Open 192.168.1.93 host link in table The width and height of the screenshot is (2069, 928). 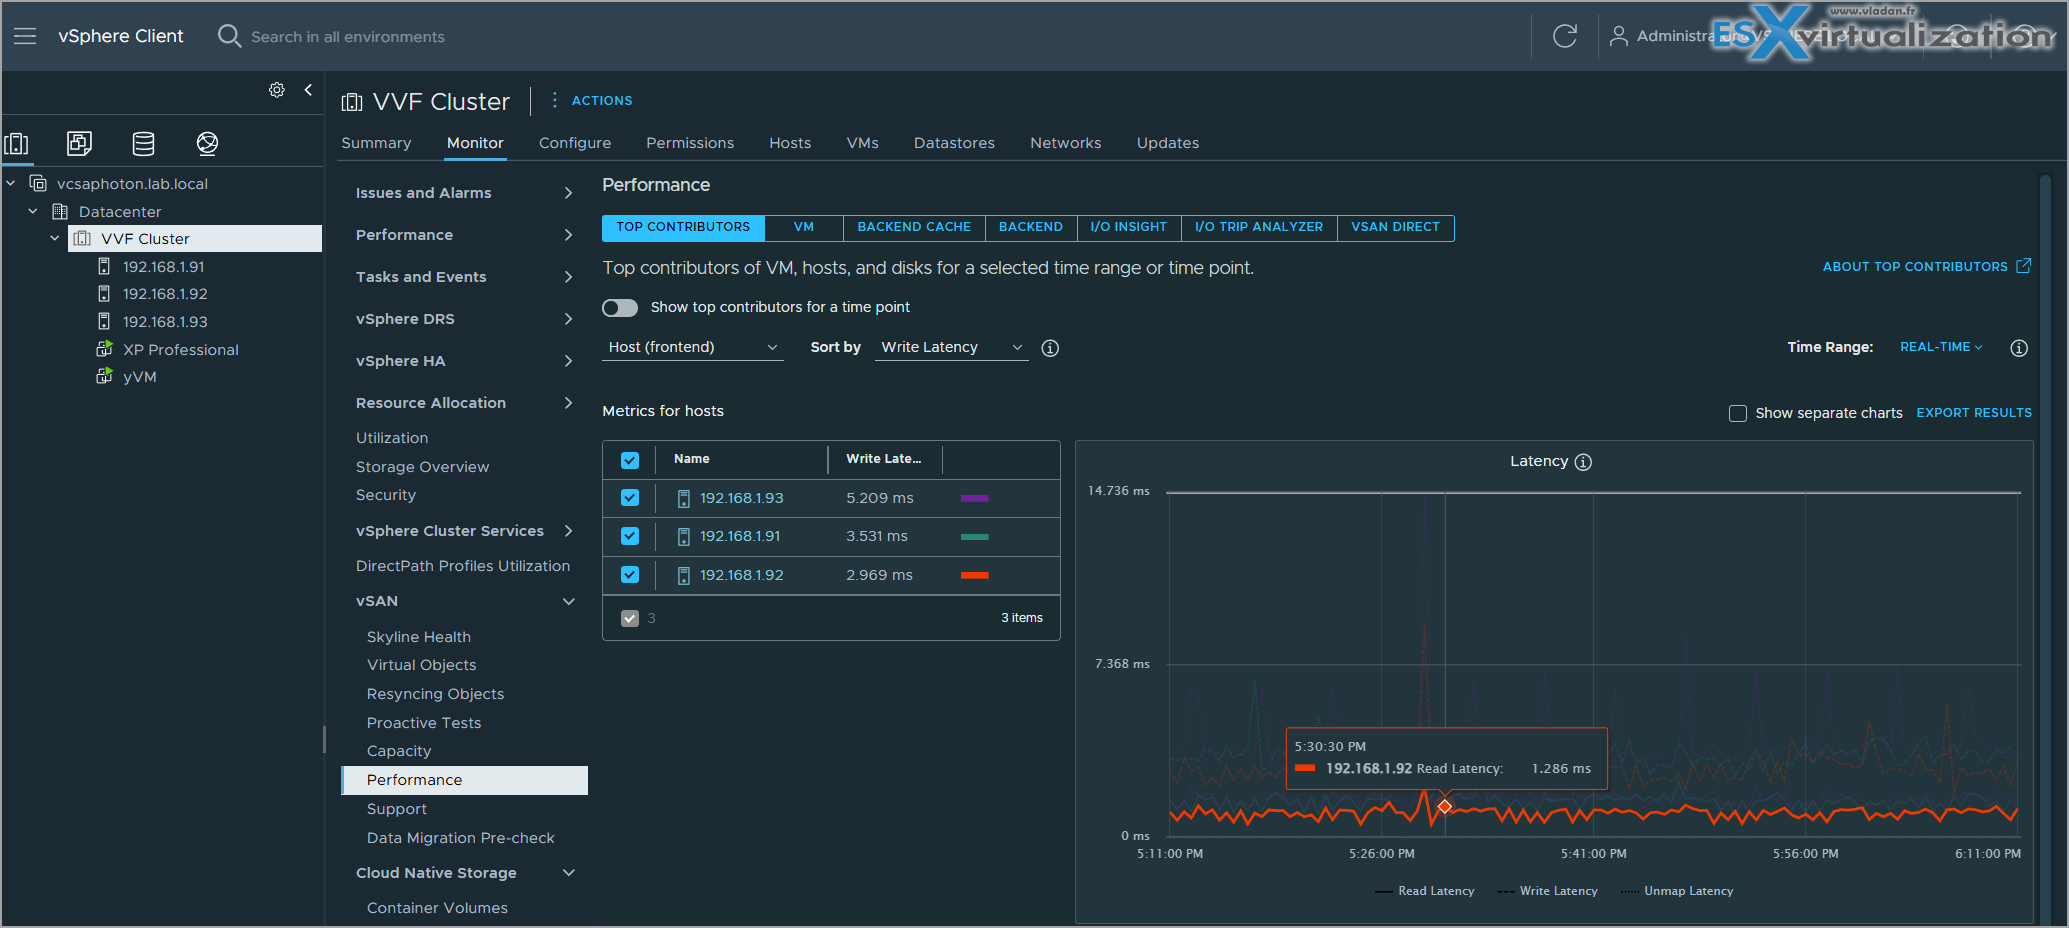click(742, 498)
